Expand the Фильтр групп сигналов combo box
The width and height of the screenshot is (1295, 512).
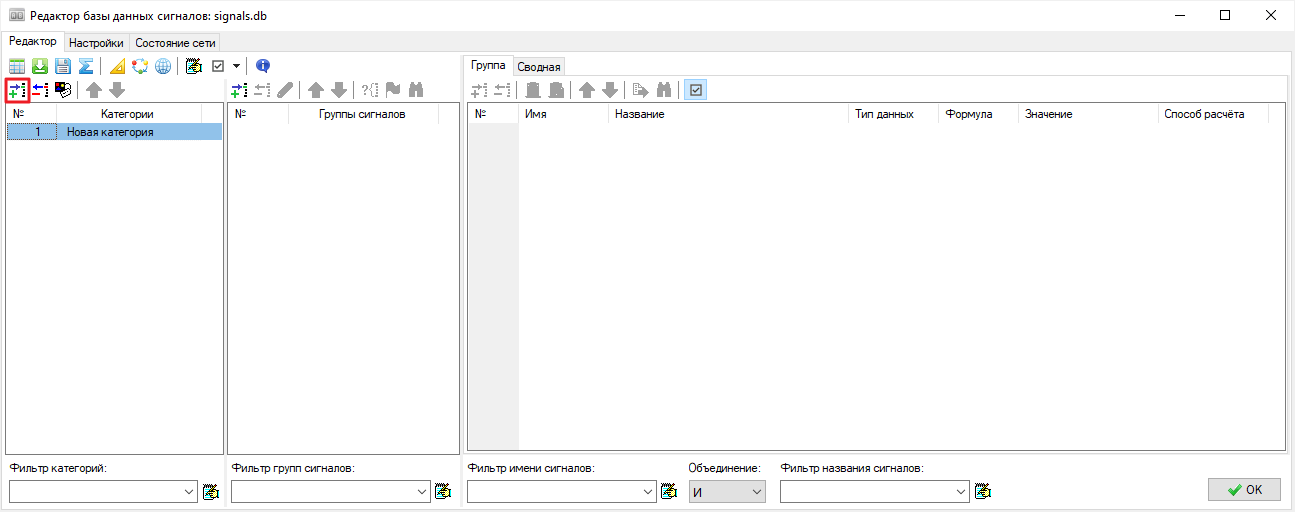point(424,491)
